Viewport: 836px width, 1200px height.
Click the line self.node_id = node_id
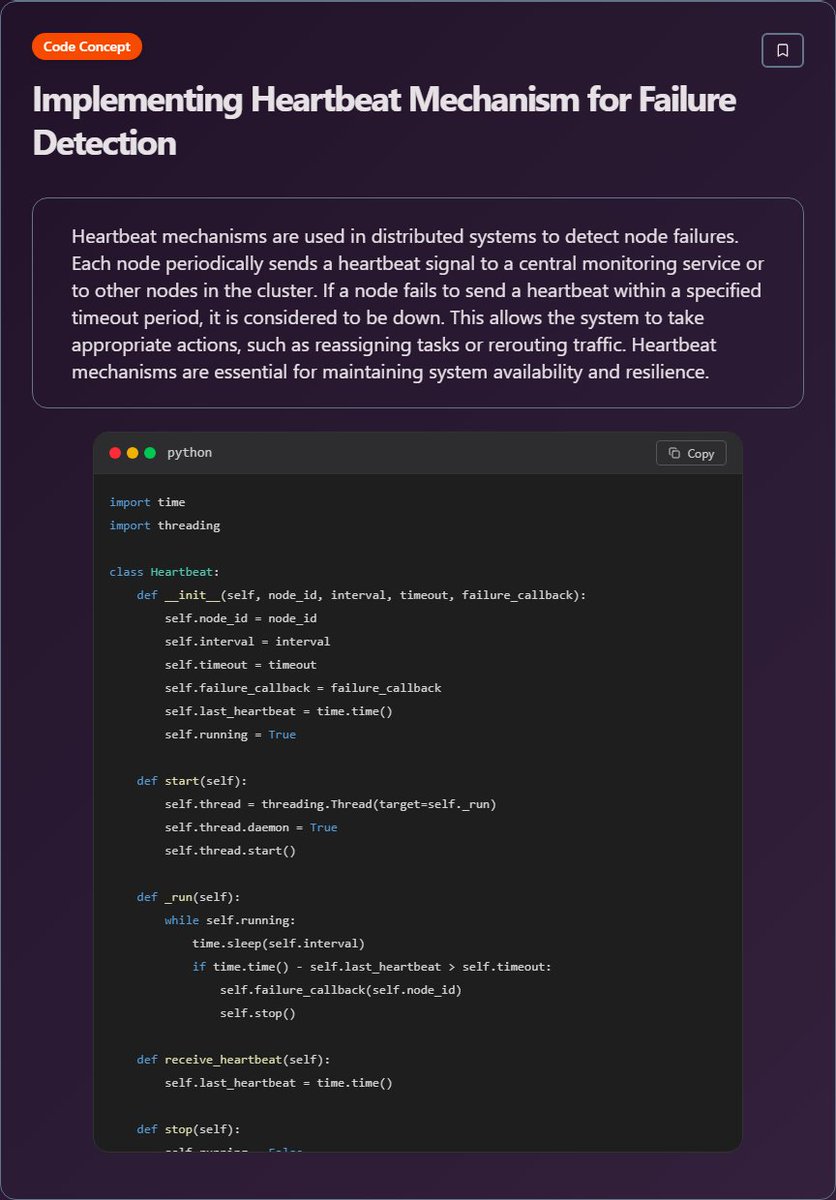coord(241,618)
